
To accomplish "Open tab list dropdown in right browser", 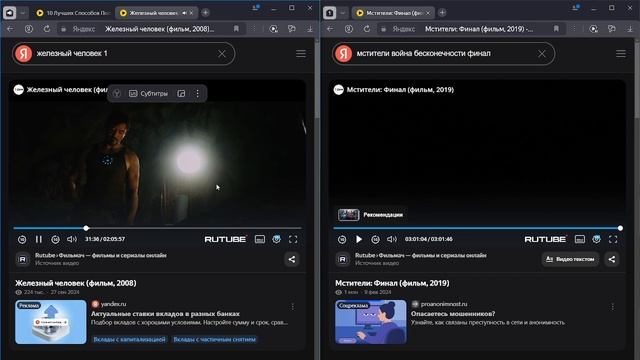I will pyautogui.click(x=343, y=13).
